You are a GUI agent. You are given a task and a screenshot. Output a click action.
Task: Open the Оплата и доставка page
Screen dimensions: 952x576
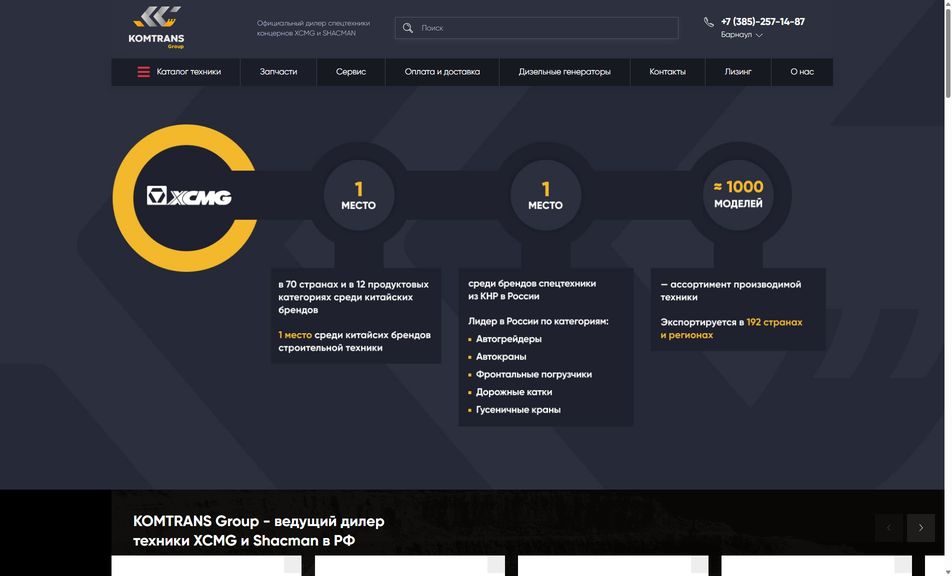(x=442, y=72)
